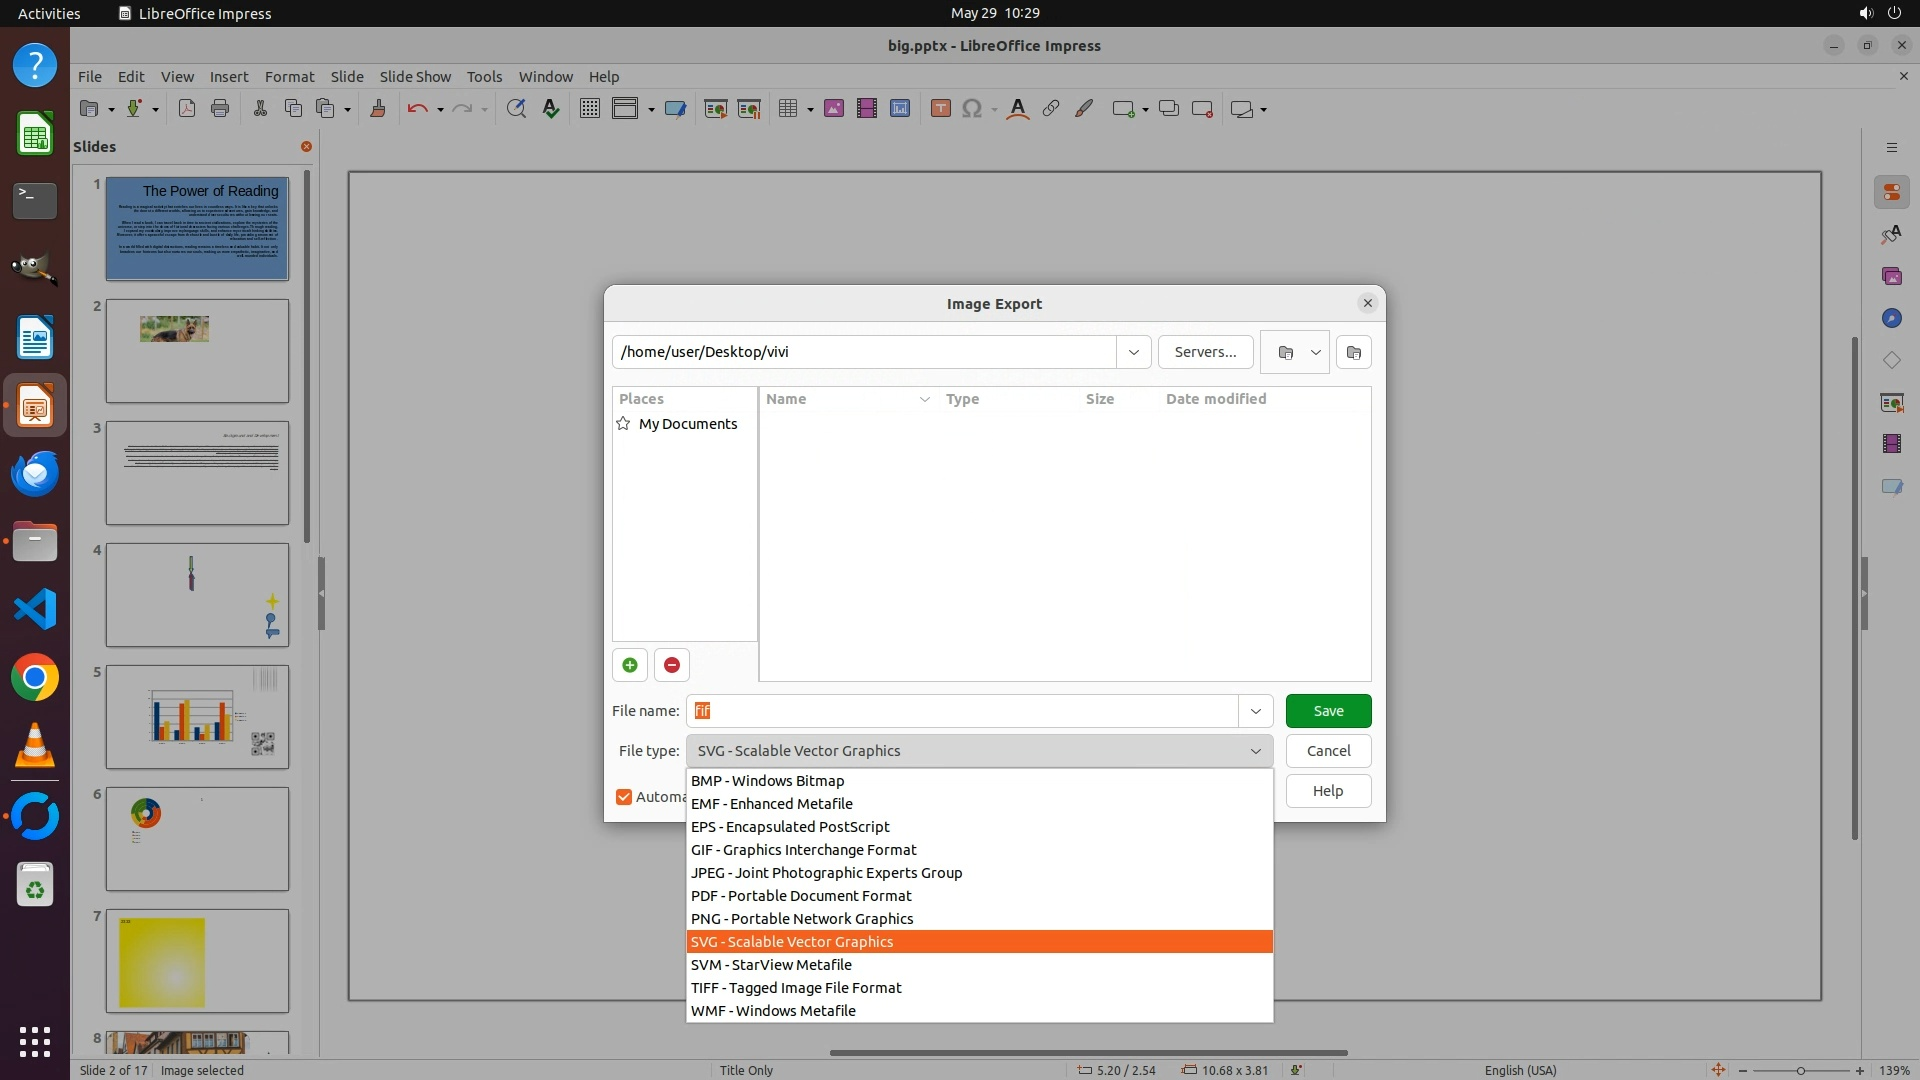Open Thunderbird from the dock
The image size is (1920, 1080).
click(x=35, y=474)
